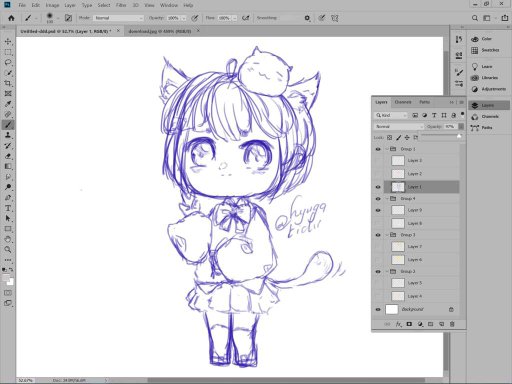Viewport: 512px width, 384px height.
Task: Open layer blend mode Normal dropdown
Action: click(x=399, y=127)
